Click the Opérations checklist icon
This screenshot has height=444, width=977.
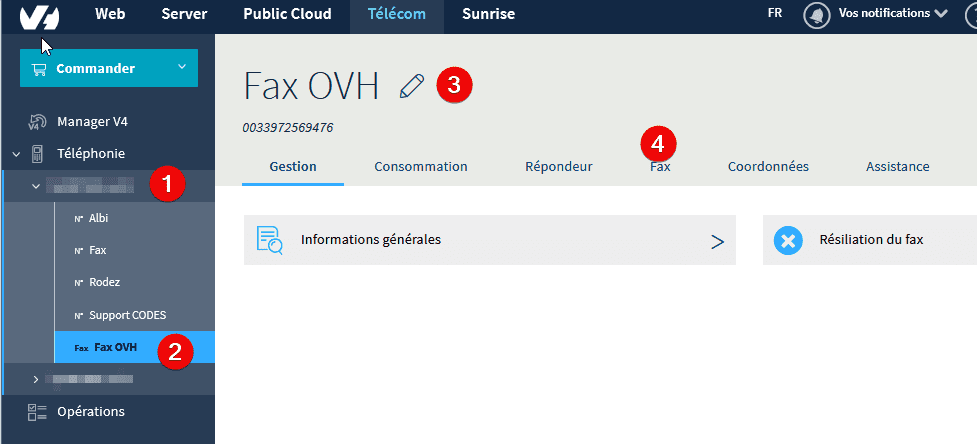coord(37,412)
